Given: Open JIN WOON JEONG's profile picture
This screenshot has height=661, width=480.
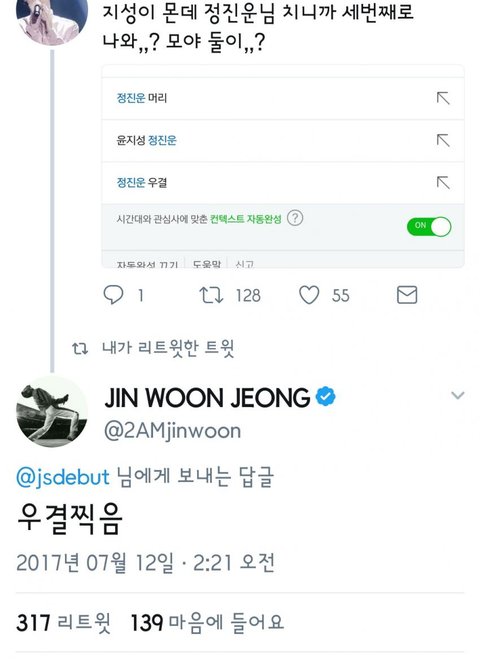Looking at the screenshot, I should click(52, 412).
